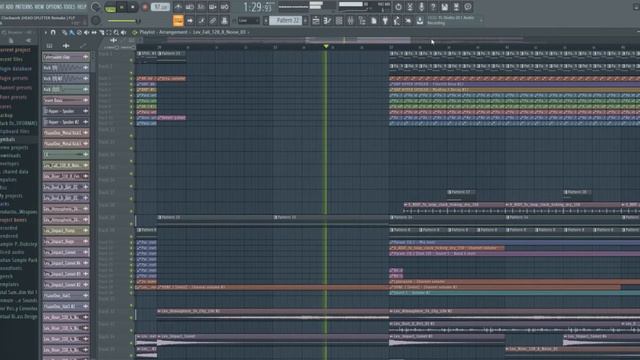Viewport: 640px width, 360px height.
Task: Toggle note/clip grouping link icon
Action: [213, 20]
